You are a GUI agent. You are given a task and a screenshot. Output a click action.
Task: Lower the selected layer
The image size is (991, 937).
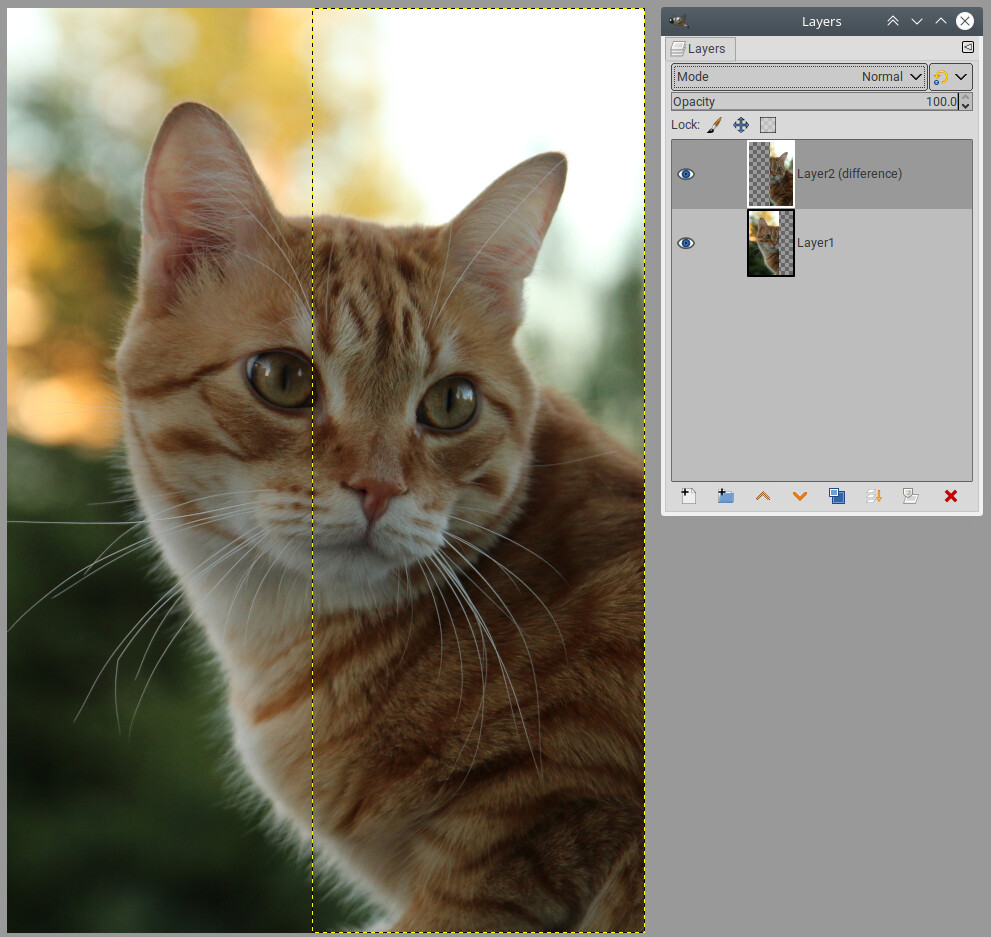pyautogui.click(x=800, y=496)
